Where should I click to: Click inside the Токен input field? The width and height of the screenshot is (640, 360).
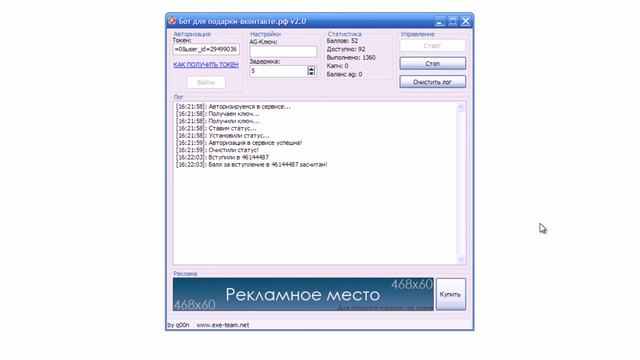(x=206, y=49)
